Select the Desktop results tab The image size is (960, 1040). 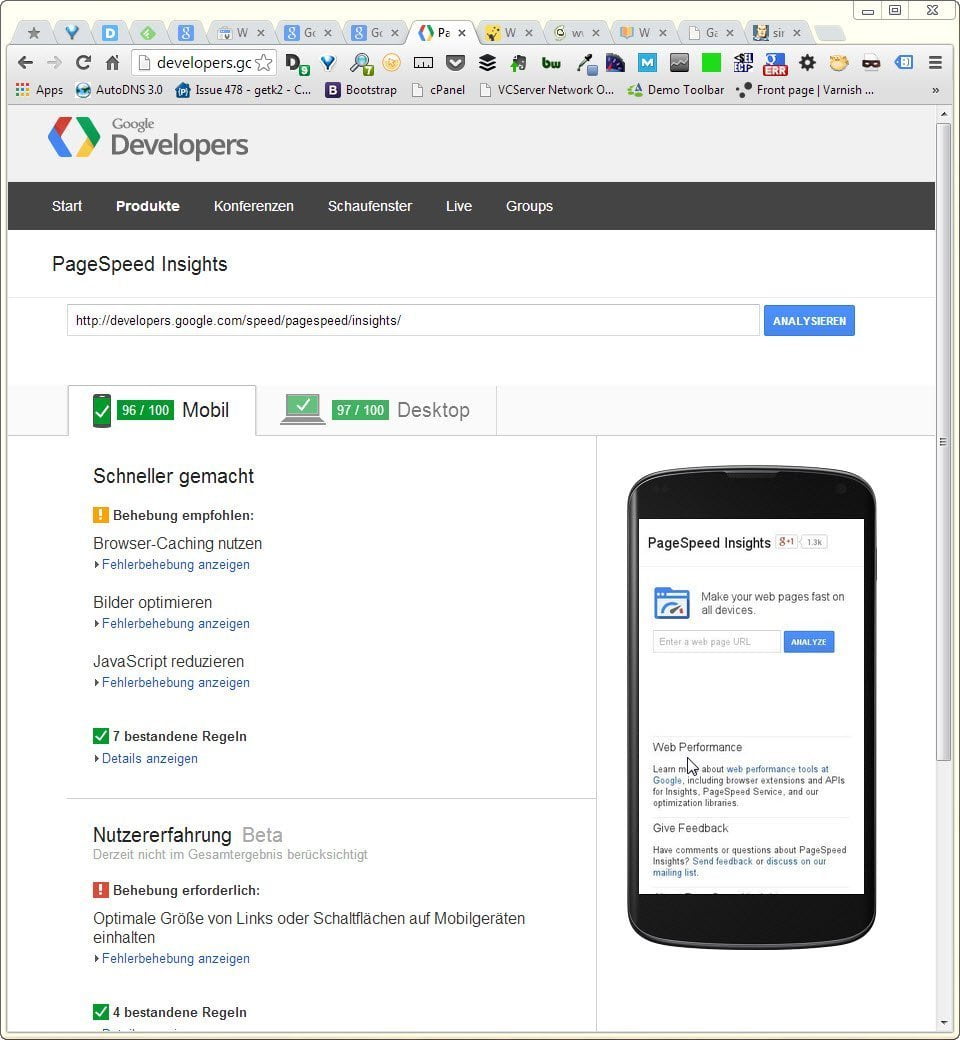pos(376,410)
